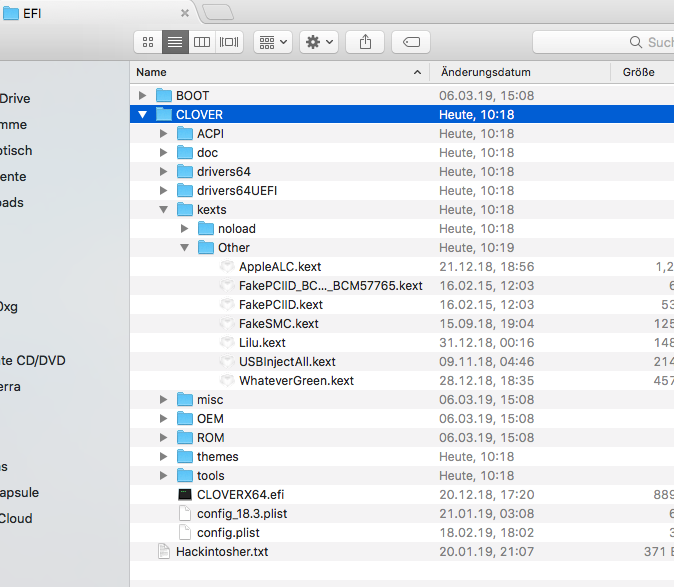This screenshot has width=674, height=587.
Task: Expand the noload folder
Action: click(184, 229)
